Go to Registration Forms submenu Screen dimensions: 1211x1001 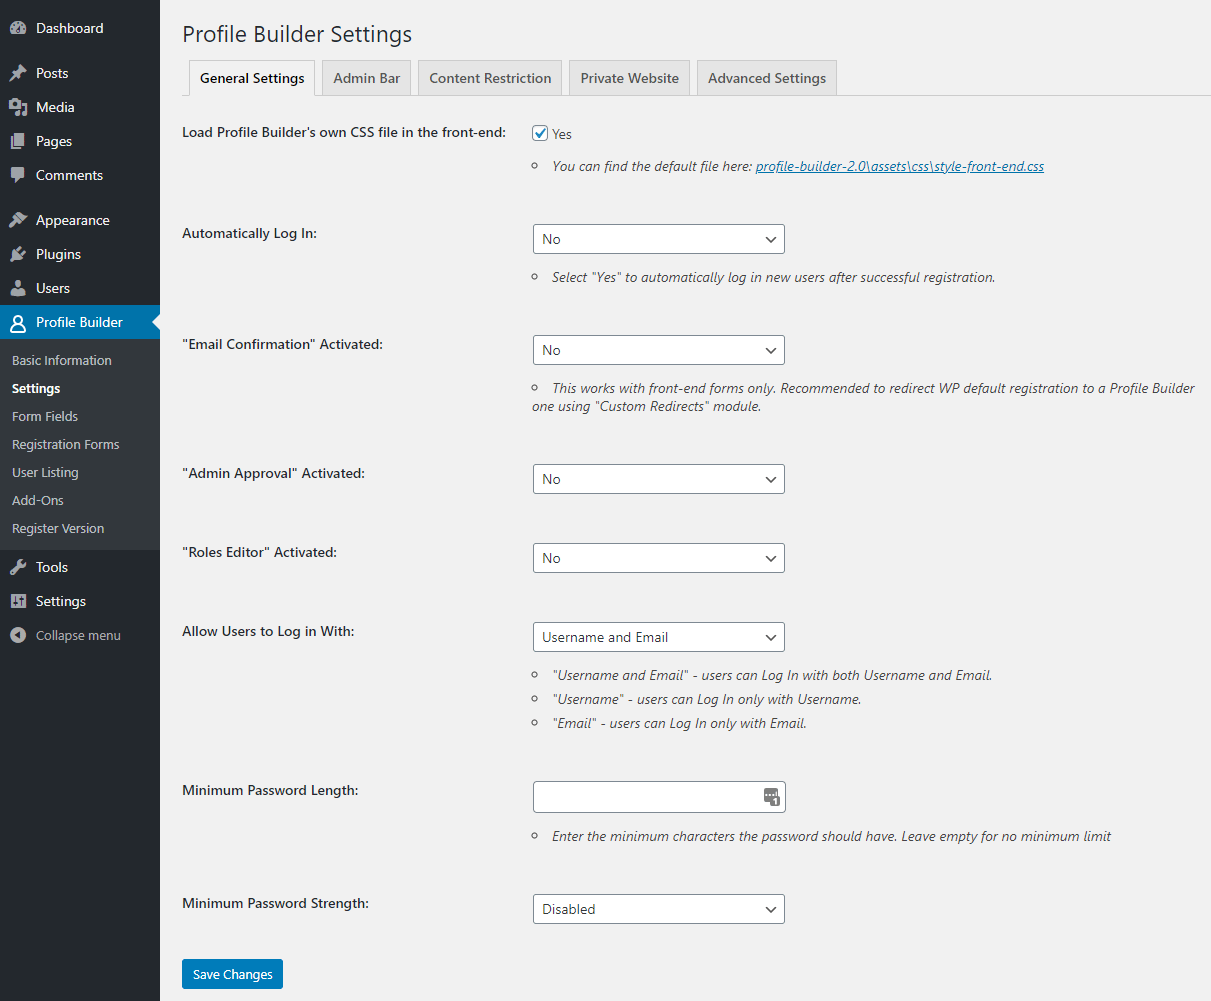(66, 444)
